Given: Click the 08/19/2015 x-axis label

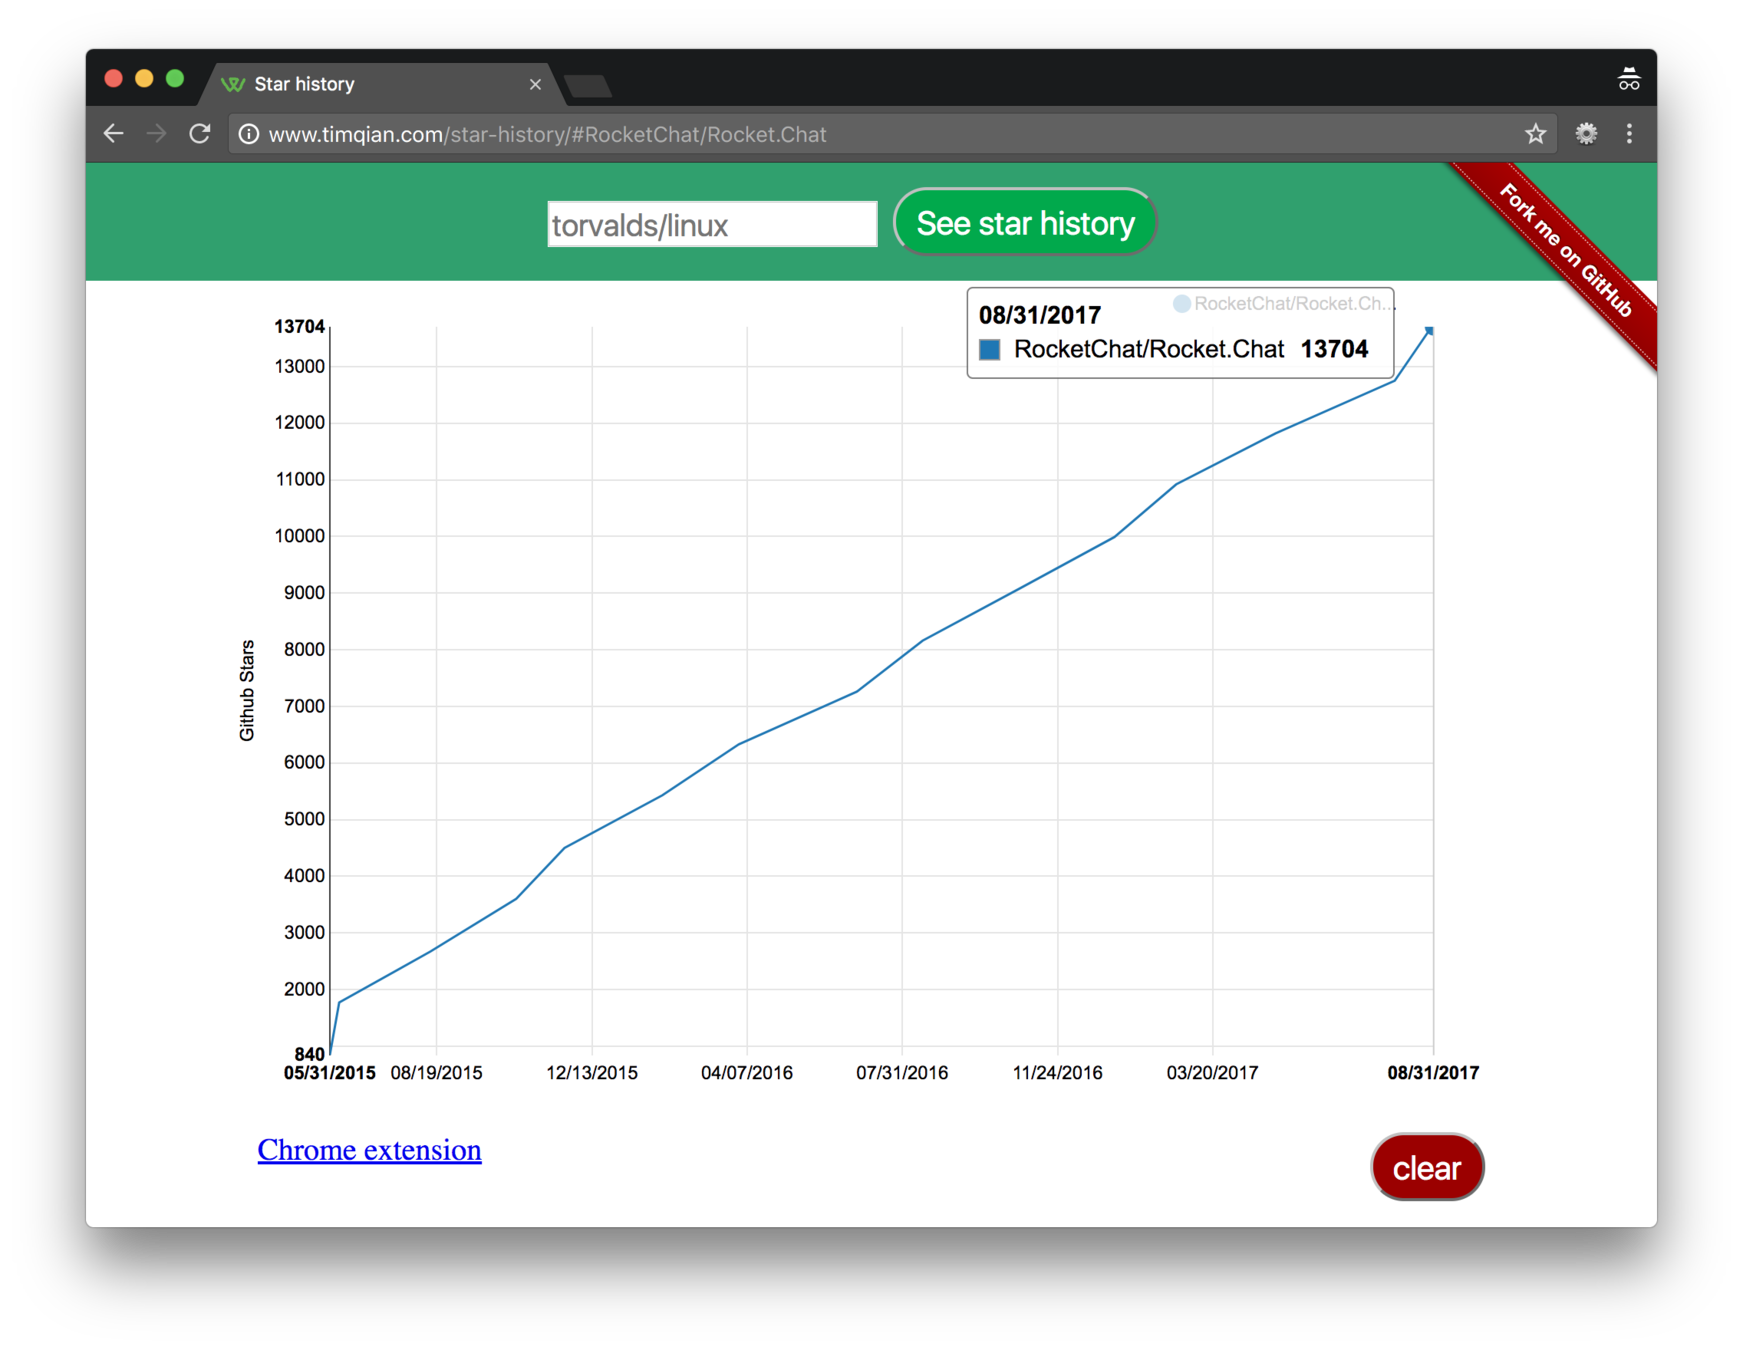Looking at the screenshot, I should (436, 1073).
